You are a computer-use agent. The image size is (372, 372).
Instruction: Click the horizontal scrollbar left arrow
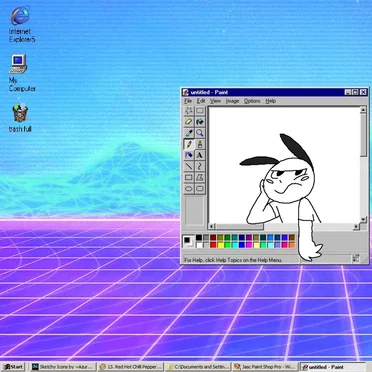(x=212, y=227)
